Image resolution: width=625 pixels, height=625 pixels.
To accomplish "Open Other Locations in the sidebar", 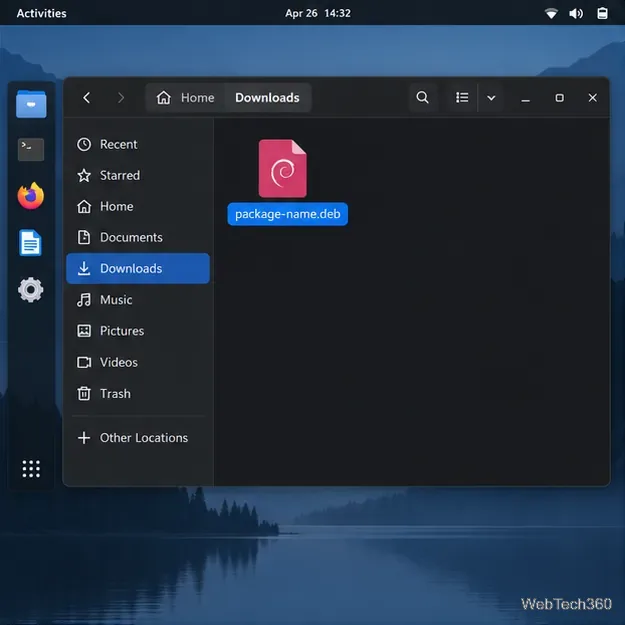I will tap(138, 438).
